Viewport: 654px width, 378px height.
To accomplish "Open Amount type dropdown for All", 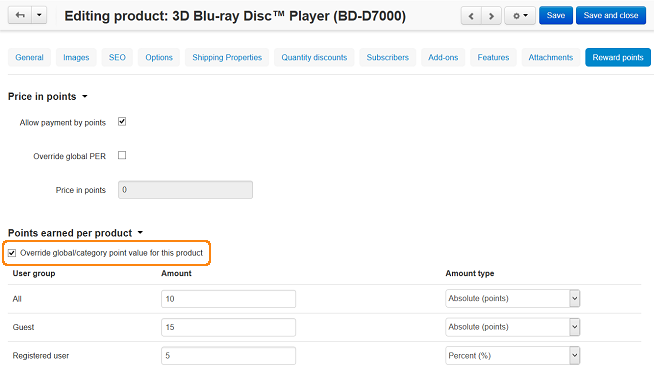I will click(x=513, y=298).
